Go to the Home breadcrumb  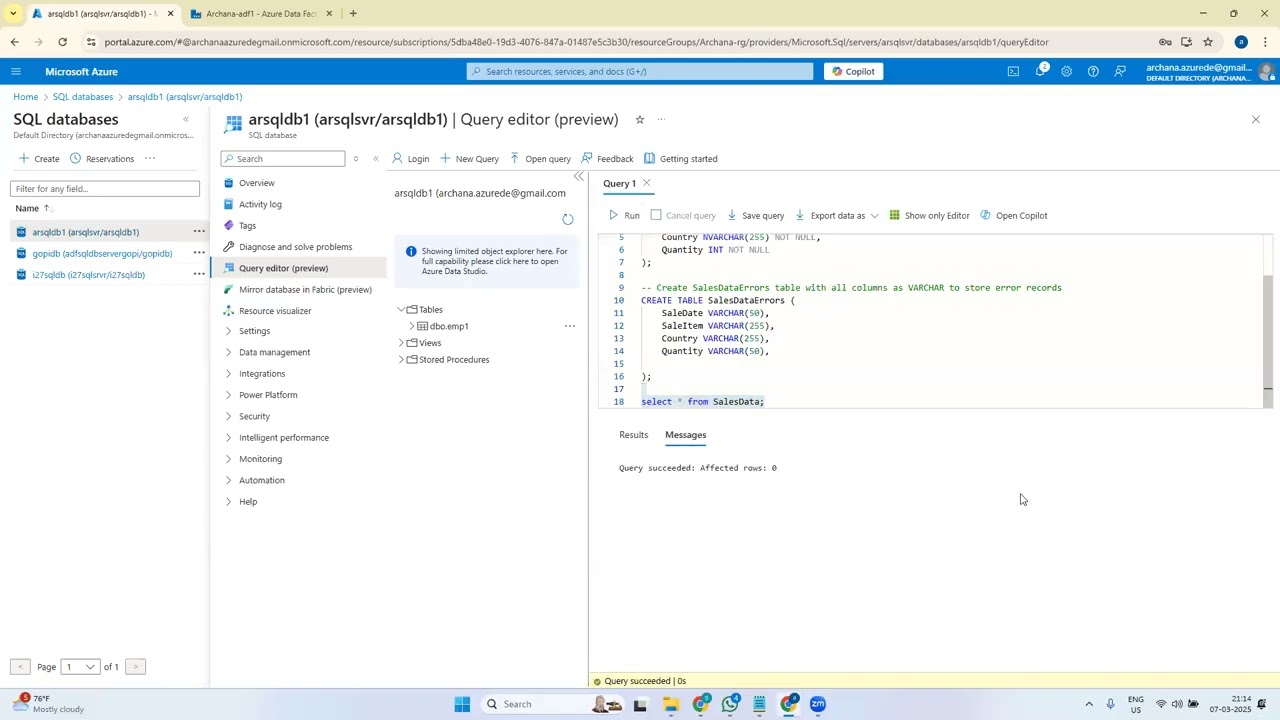coord(26,97)
